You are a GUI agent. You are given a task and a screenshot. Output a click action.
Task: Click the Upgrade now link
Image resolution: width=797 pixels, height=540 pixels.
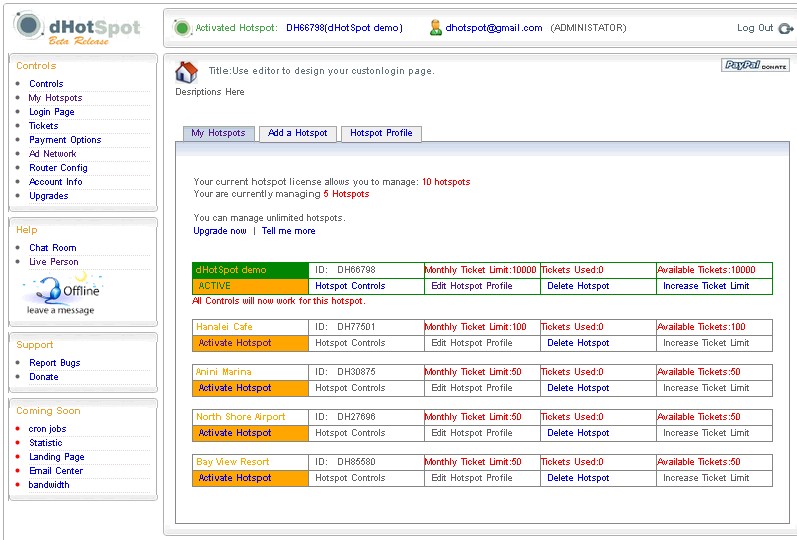tap(220, 231)
